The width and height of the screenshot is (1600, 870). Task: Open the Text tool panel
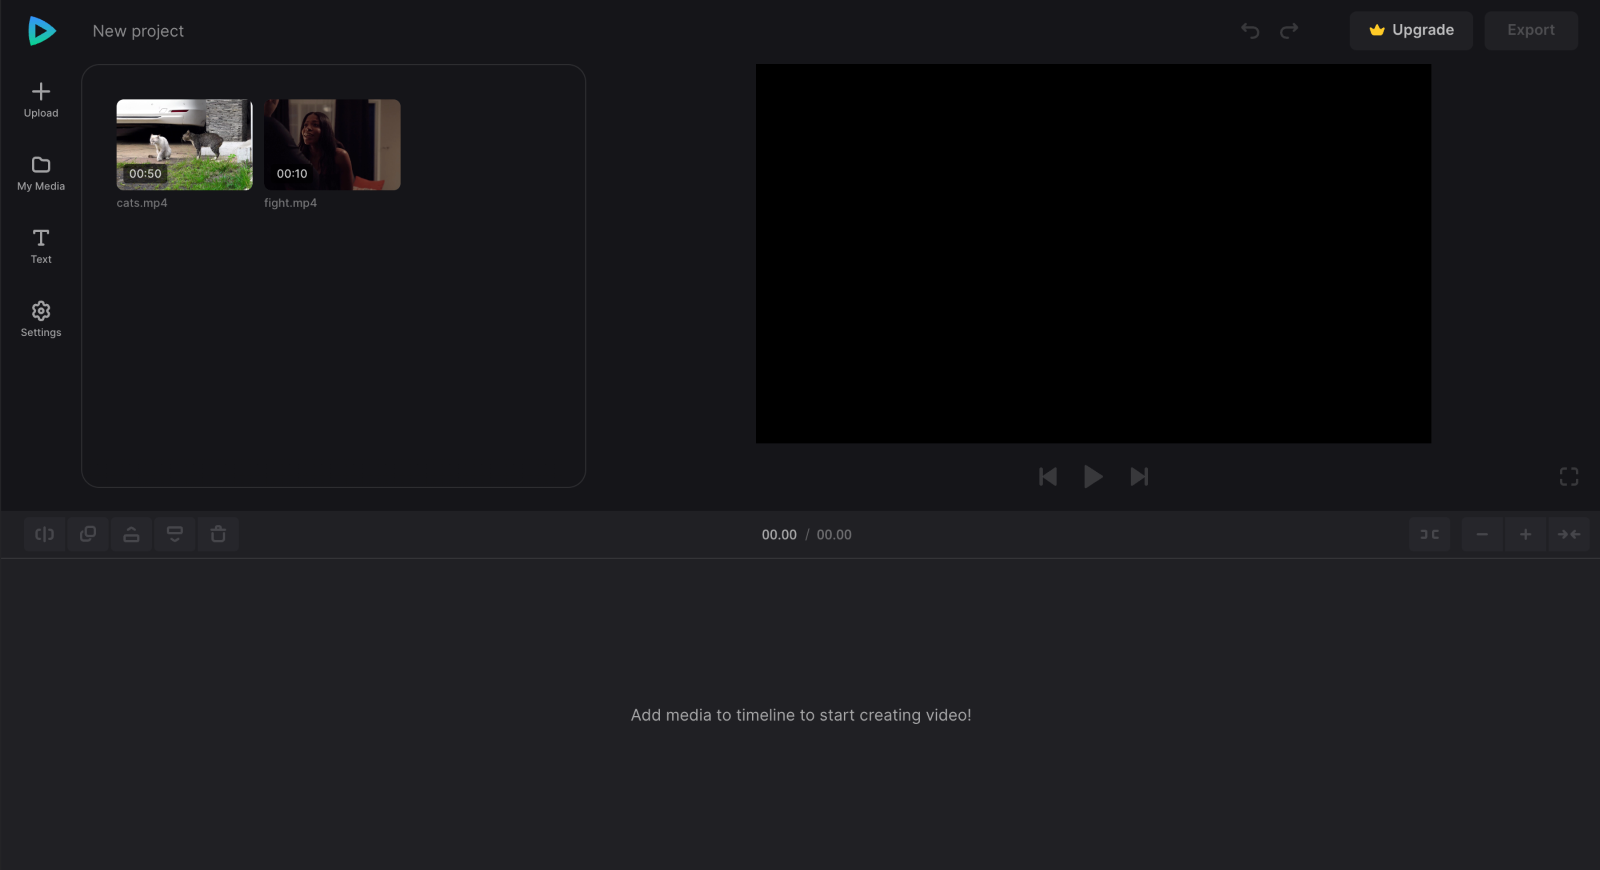coord(41,246)
